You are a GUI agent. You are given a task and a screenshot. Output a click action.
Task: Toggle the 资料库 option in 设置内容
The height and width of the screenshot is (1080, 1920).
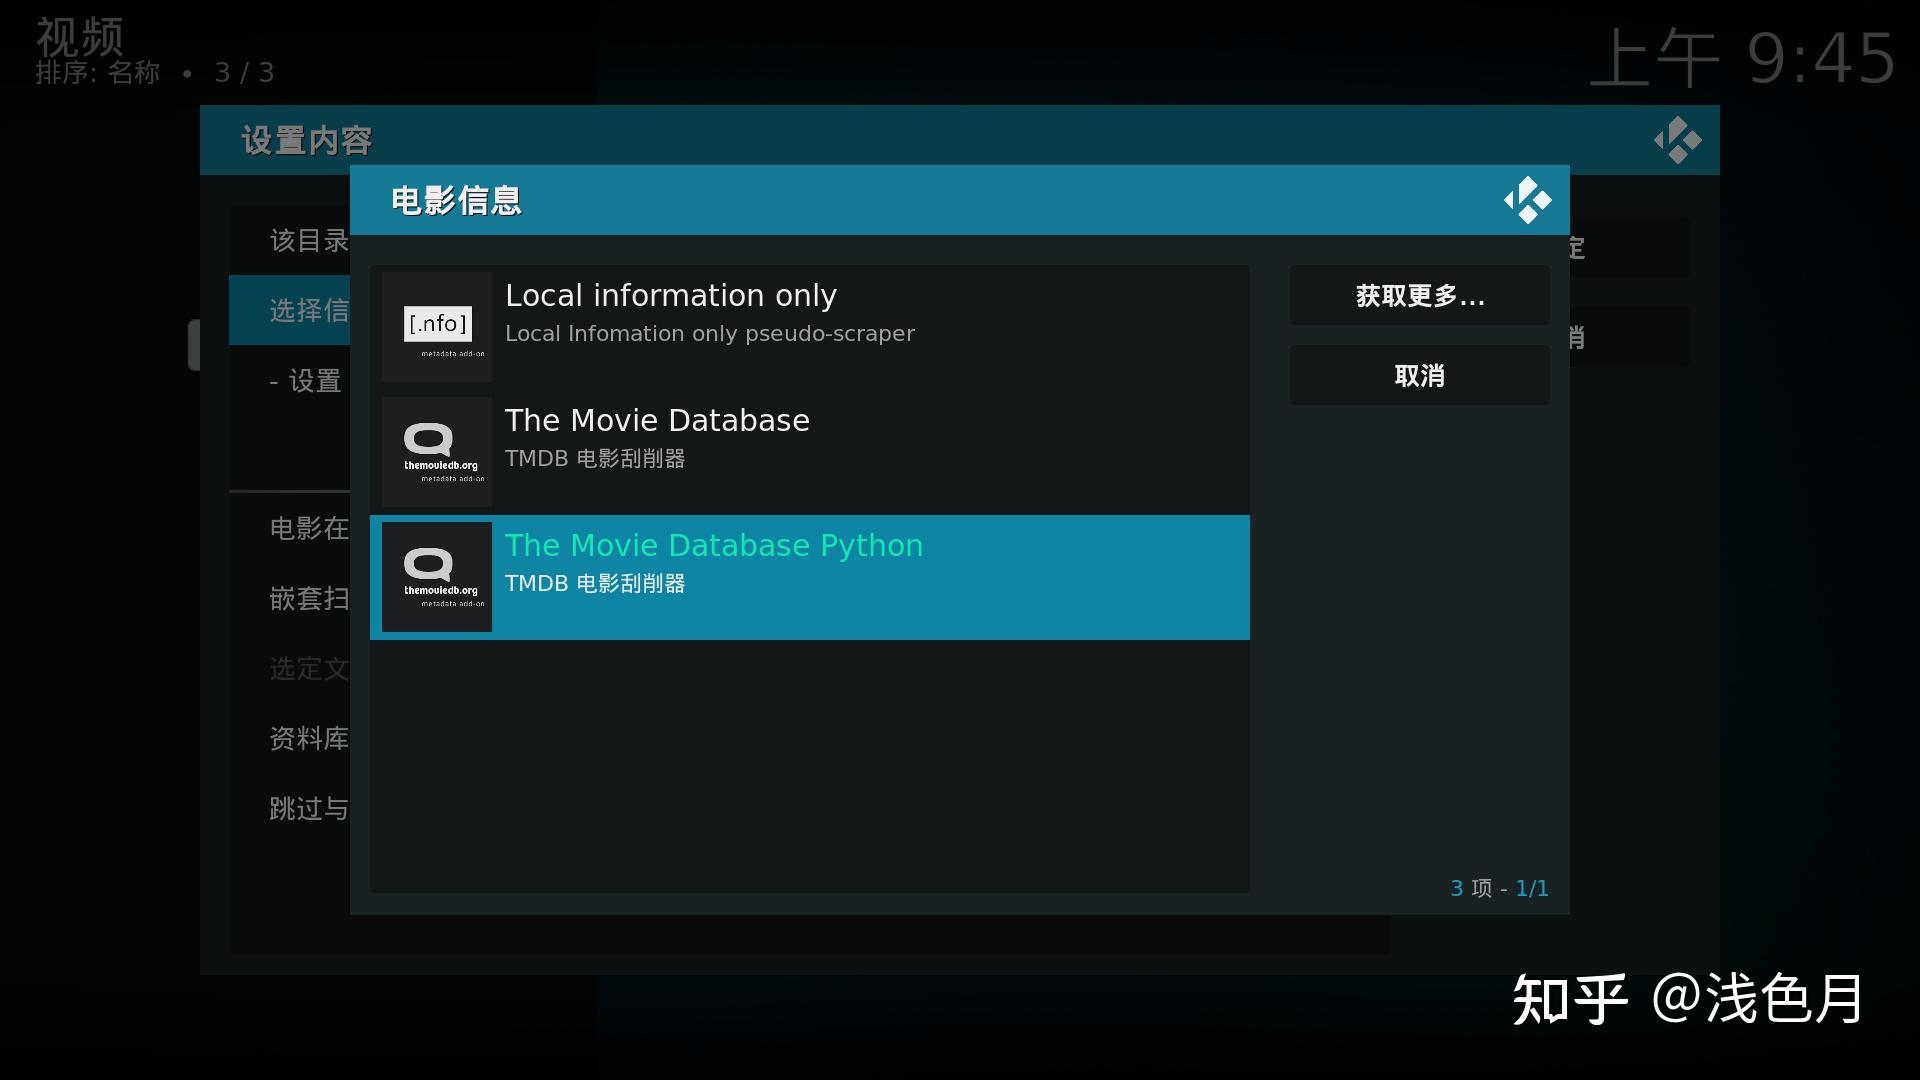pyautogui.click(x=290, y=738)
